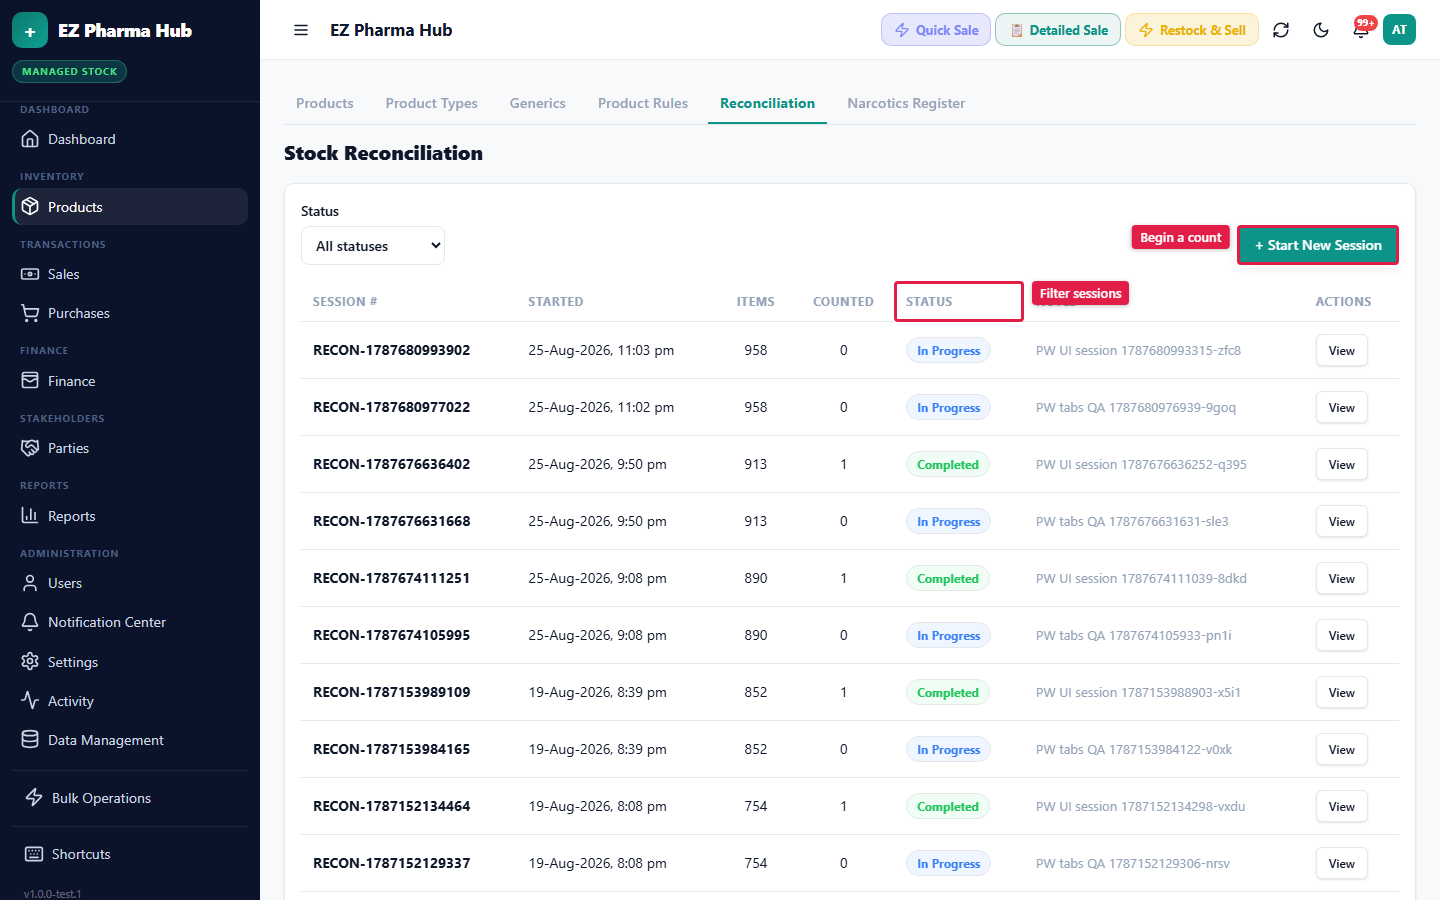Switch to the Product Types tab
Screen dimensions: 1440x900
click(432, 103)
